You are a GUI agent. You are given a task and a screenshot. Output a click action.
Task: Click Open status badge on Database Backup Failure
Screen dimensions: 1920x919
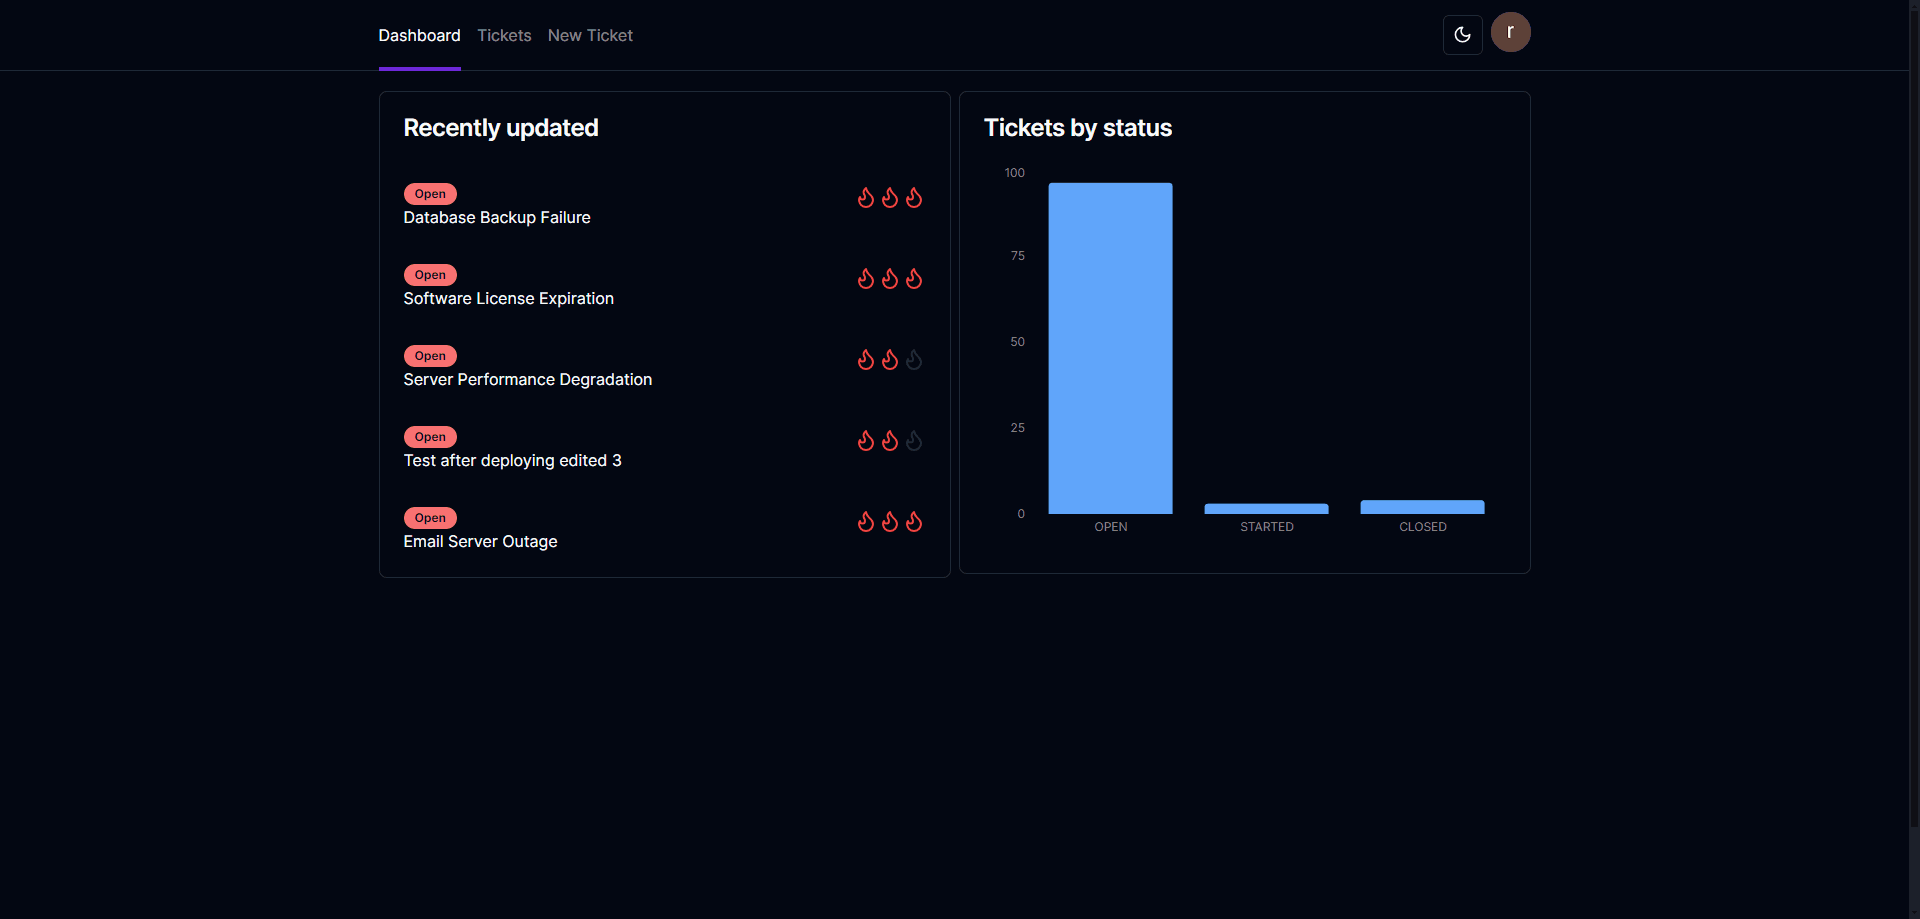[x=430, y=194]
